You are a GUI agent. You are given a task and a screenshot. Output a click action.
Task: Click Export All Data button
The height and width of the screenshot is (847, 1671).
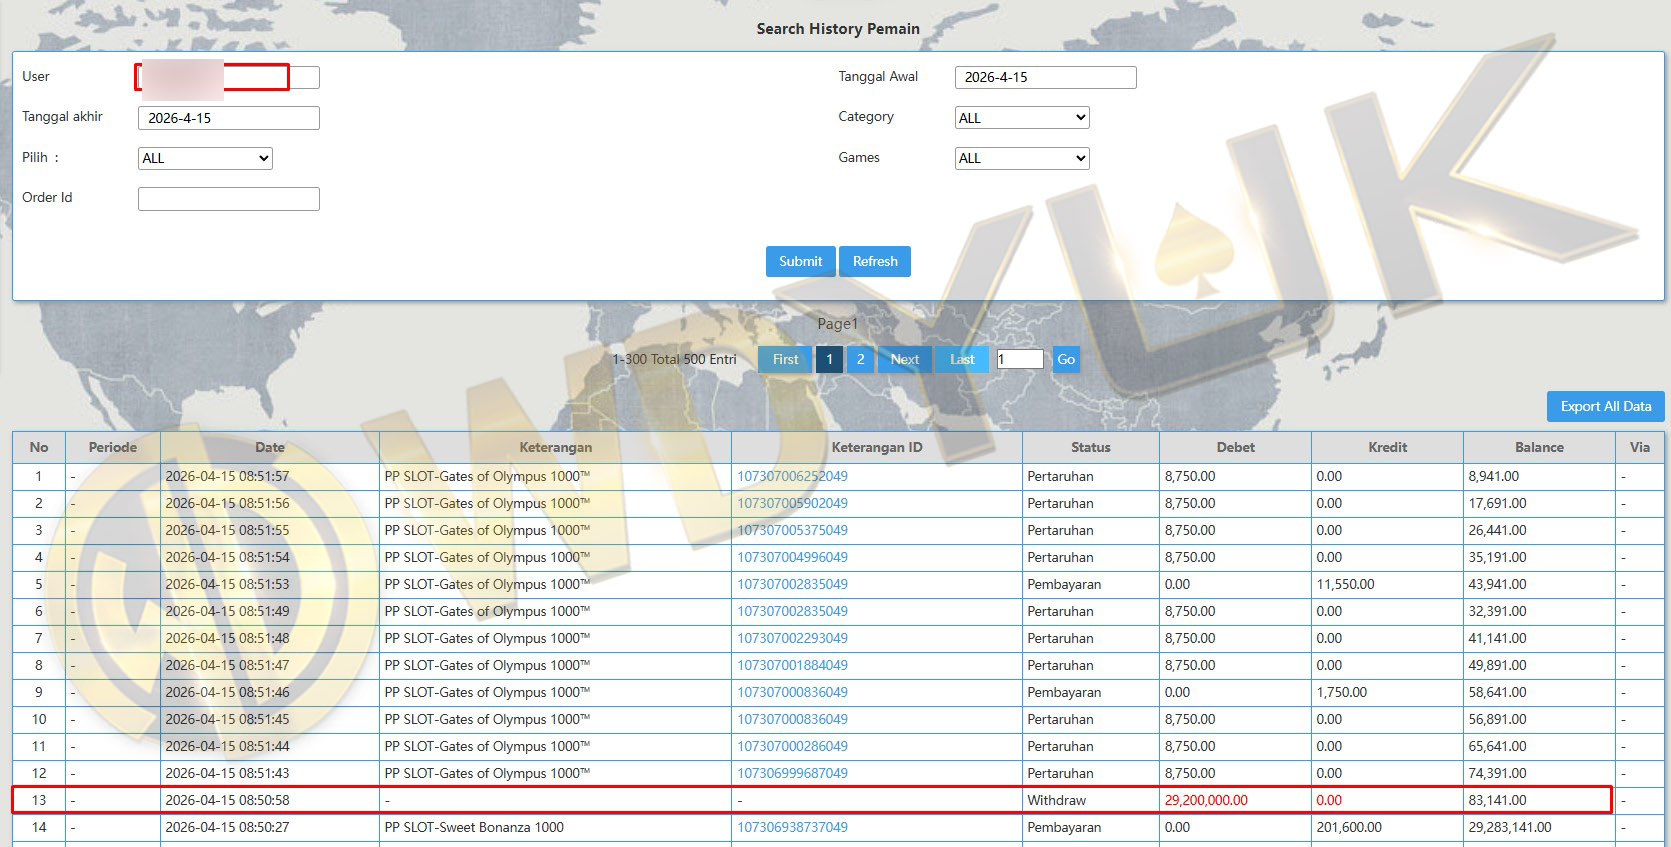pyautogui.click(x=1605, y=406)
